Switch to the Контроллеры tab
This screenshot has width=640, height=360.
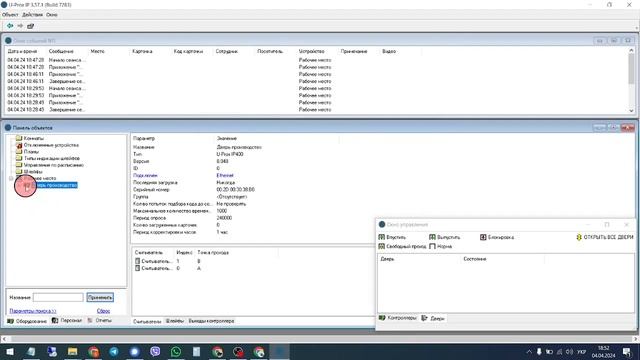point(398,318)
